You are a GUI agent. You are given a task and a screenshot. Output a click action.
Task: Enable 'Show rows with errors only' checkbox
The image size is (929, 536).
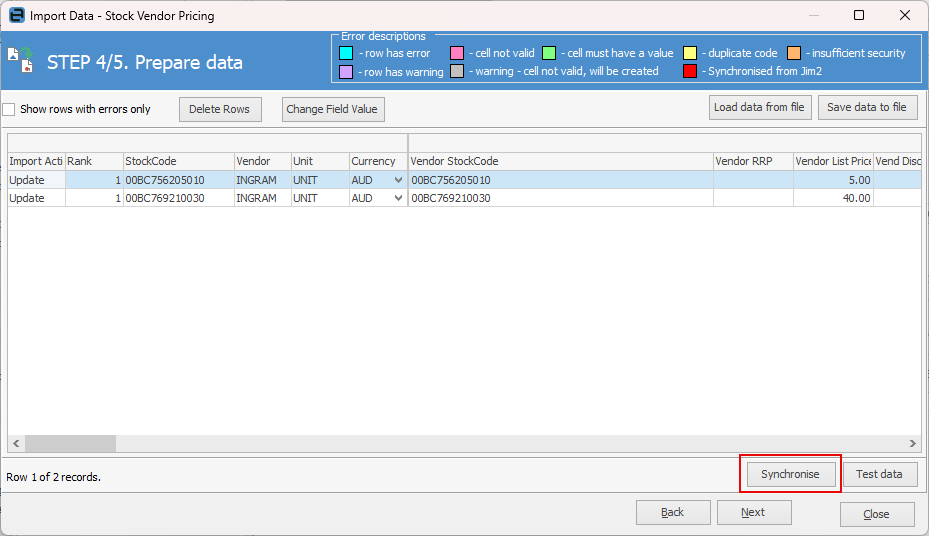(x=9, y=109)
